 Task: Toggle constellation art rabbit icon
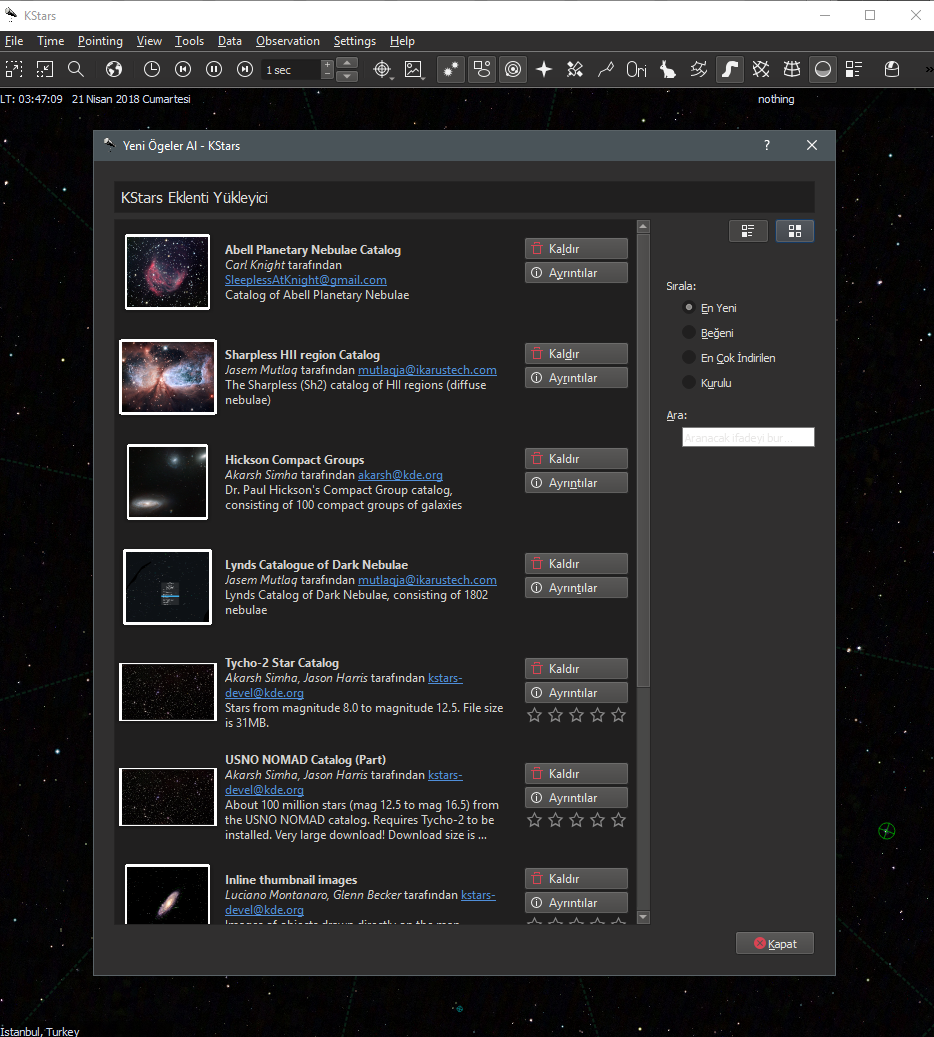[x=667, y=69]
